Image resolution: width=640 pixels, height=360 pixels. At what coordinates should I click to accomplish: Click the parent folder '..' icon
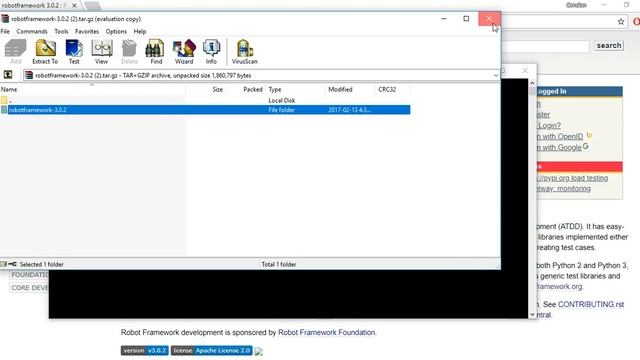[4, 100]
